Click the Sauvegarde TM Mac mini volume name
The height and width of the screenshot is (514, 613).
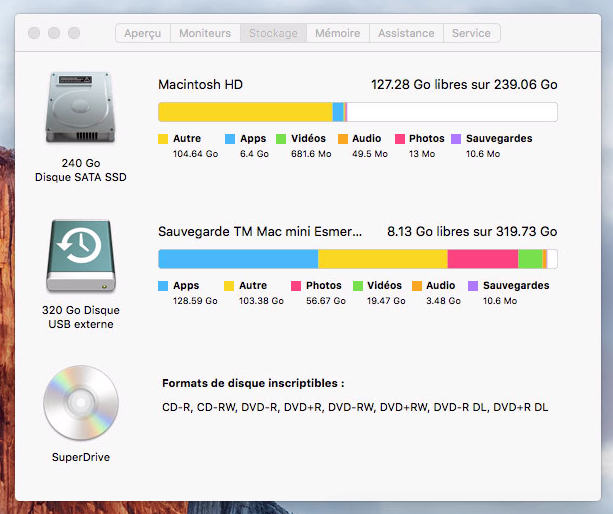tap(260, 231)
